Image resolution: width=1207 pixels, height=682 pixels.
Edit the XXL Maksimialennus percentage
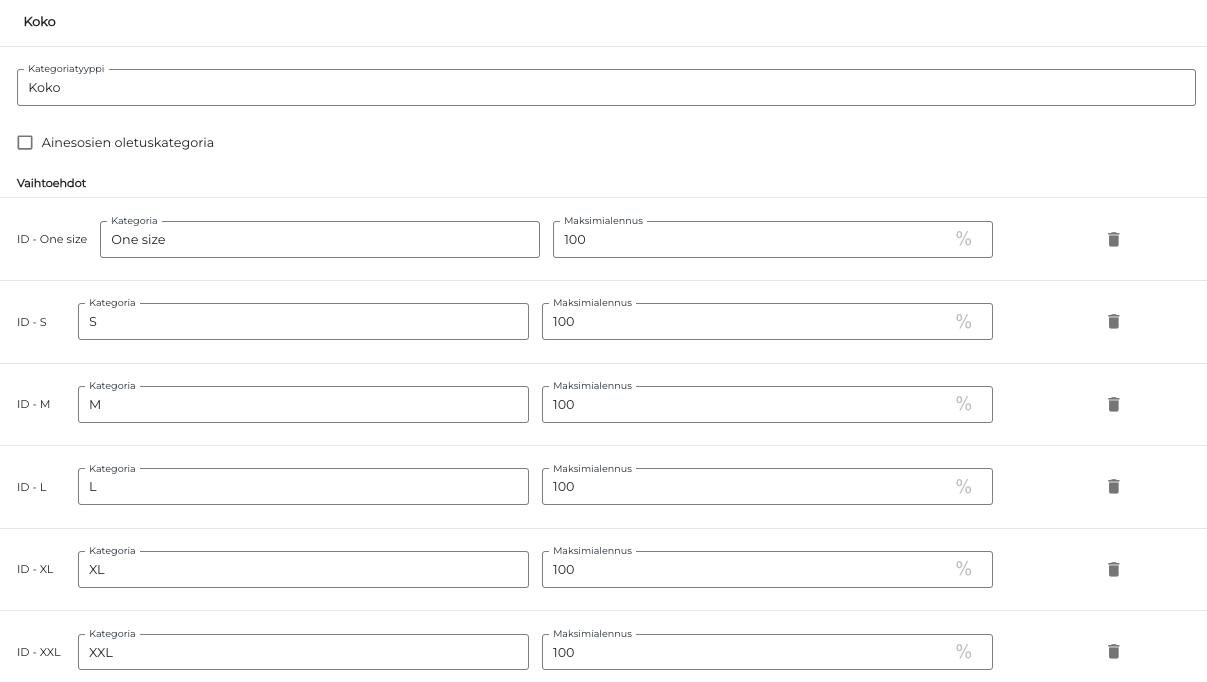click(745, 652)
